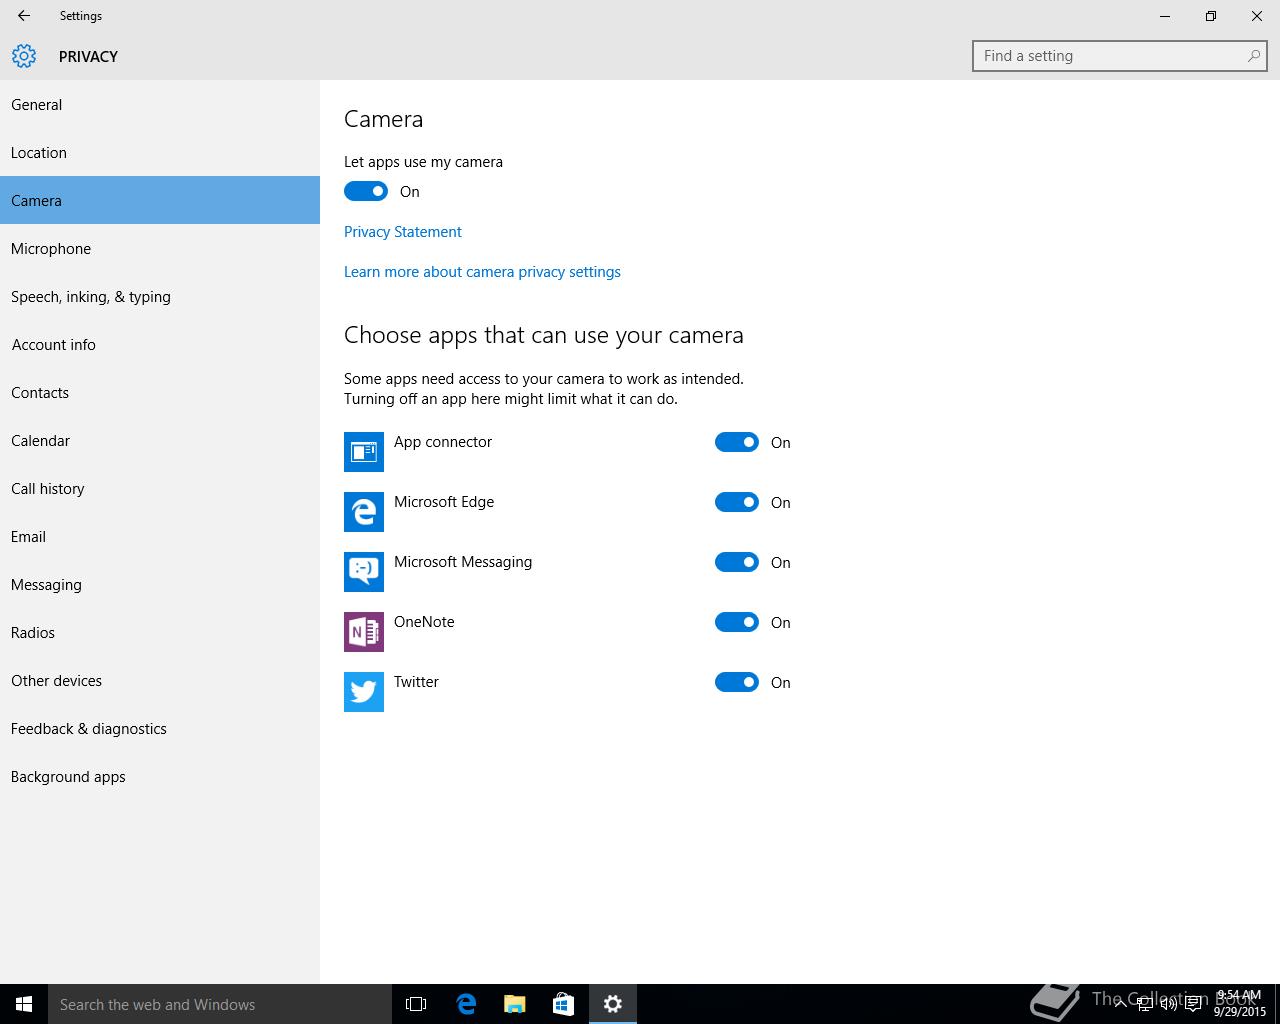1280x1024 pixels.
Task: Click the taskbar clock and date
Action: click(x=1239, y=1004)
